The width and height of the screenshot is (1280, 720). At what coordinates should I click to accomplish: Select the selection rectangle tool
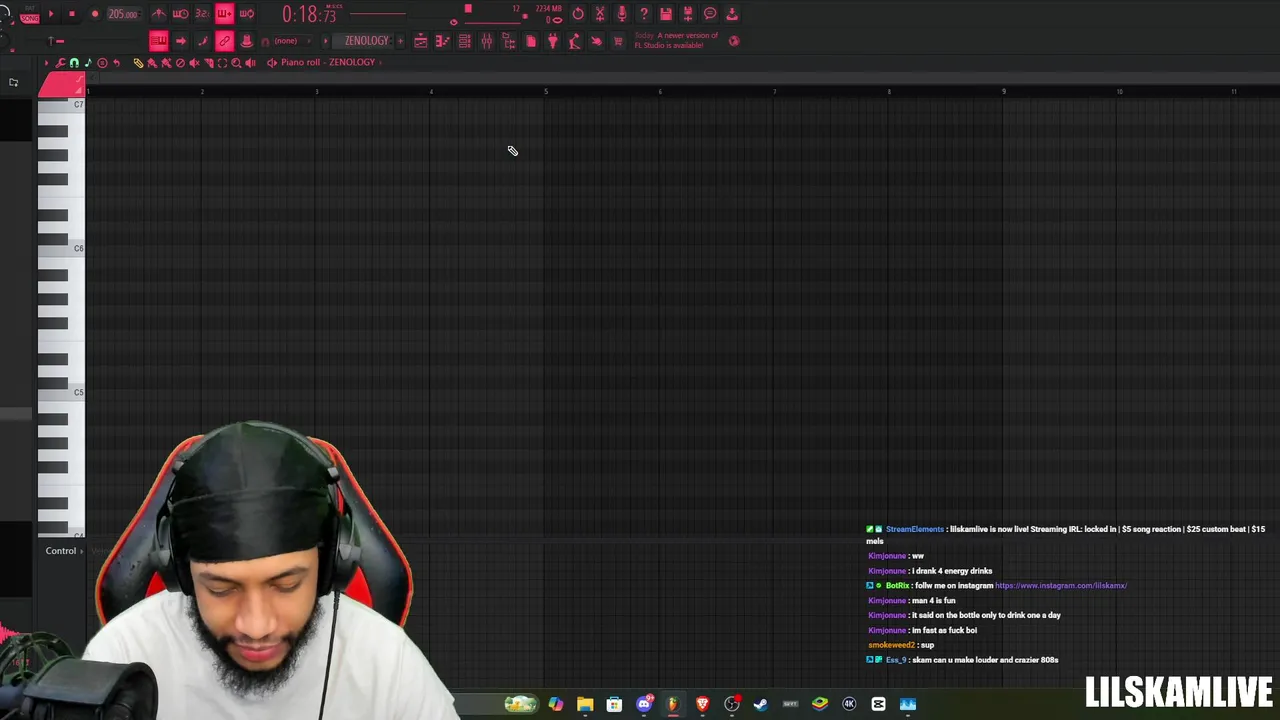coord(222,62)
